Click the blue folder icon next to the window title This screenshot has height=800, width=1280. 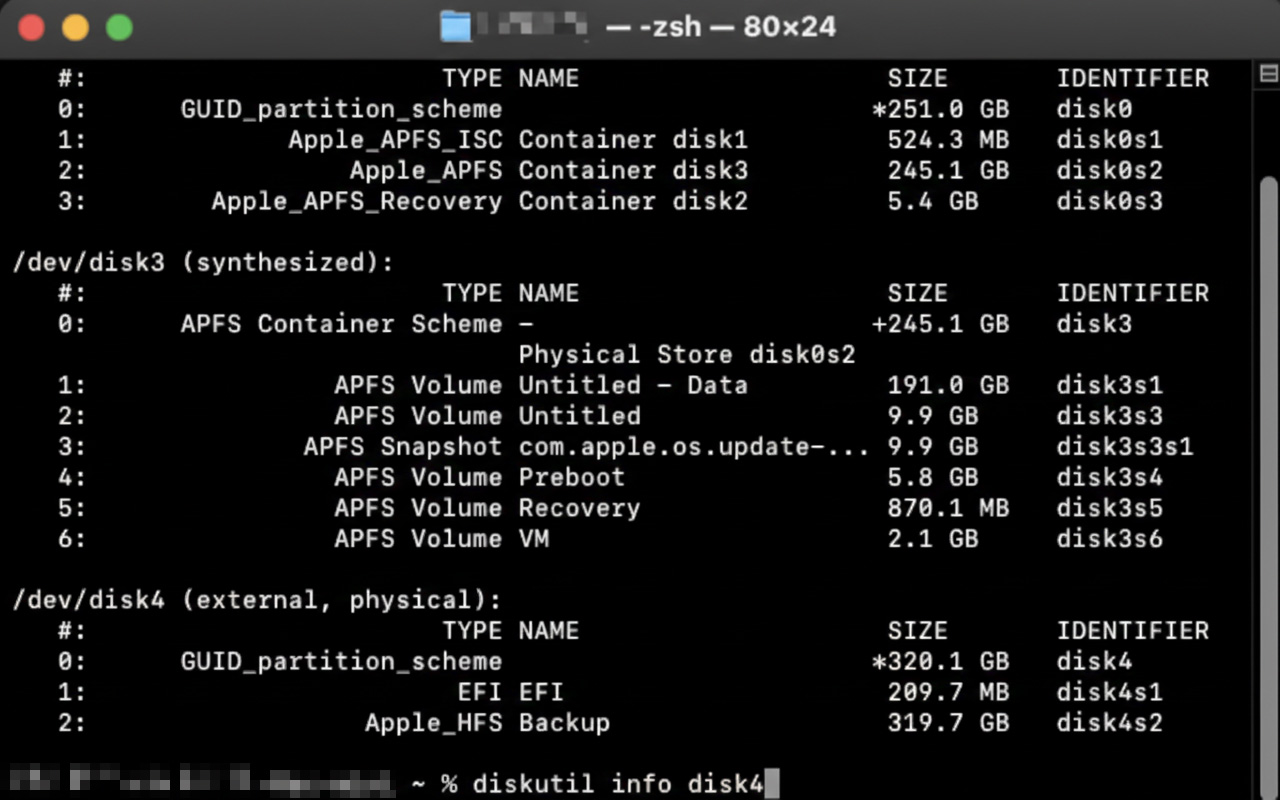pos(453,27)
